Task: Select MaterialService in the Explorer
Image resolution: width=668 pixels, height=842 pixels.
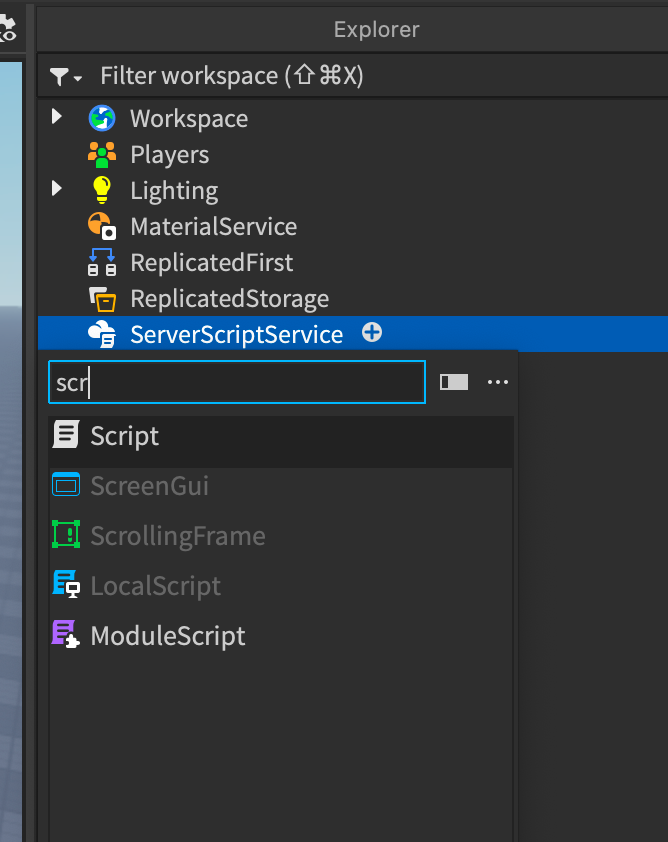Action: (x=214, y=227)
